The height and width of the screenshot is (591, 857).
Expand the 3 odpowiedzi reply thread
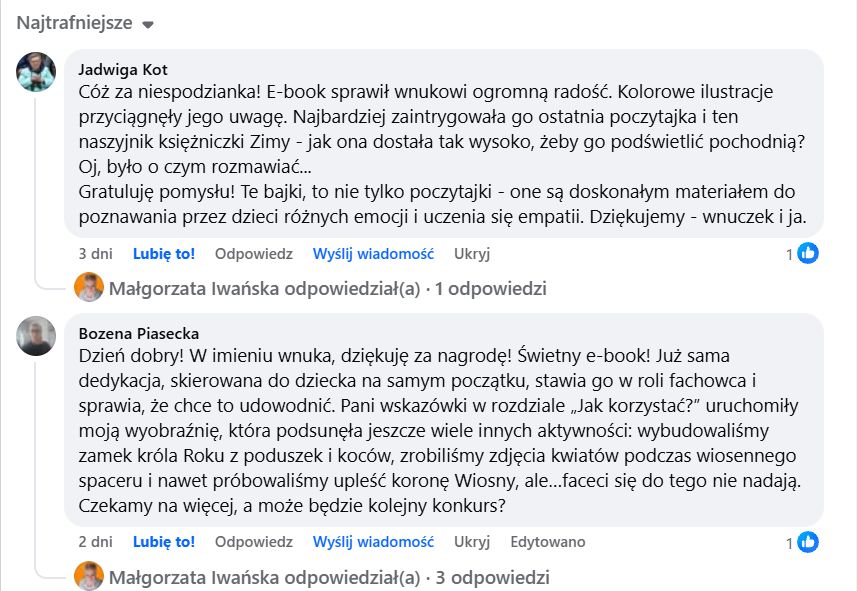click(329, 577)
